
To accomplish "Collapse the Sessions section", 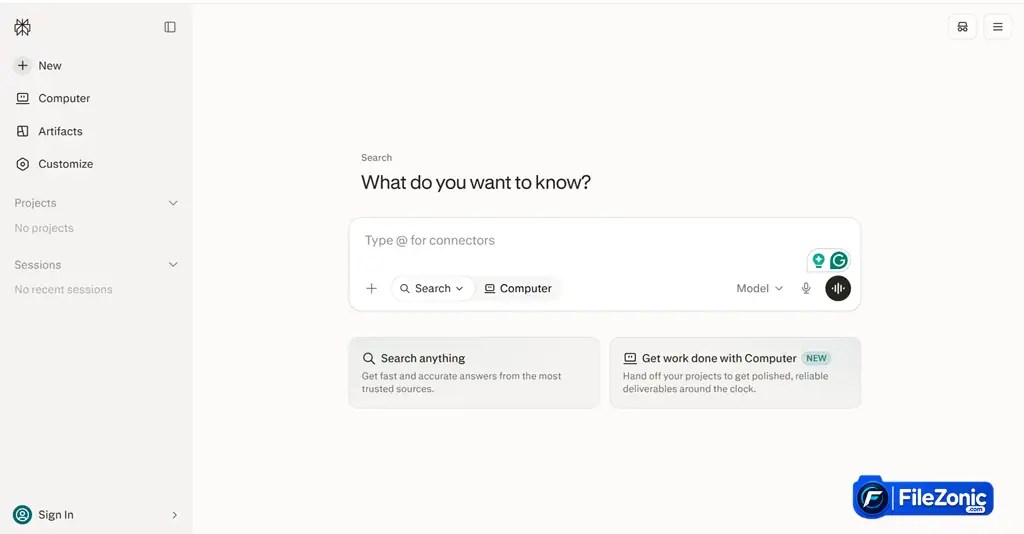I will pos(173,264).
